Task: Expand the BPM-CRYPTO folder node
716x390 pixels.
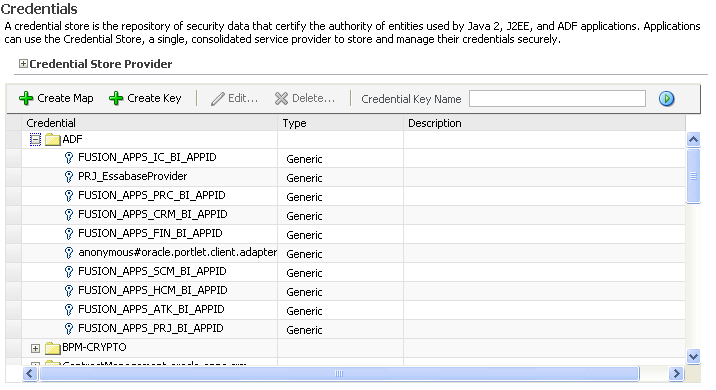Action: 35,348
